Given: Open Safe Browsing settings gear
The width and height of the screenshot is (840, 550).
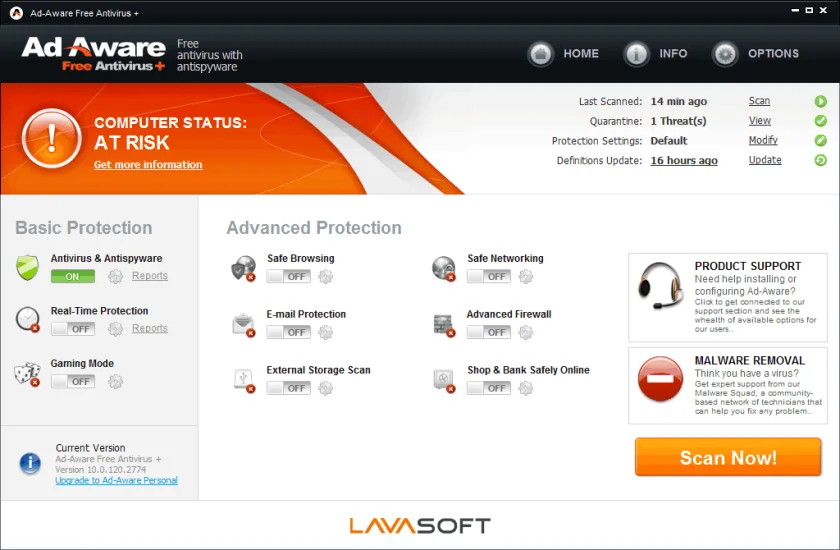Looking at the screenshot, I should click(x=326, y=276).
